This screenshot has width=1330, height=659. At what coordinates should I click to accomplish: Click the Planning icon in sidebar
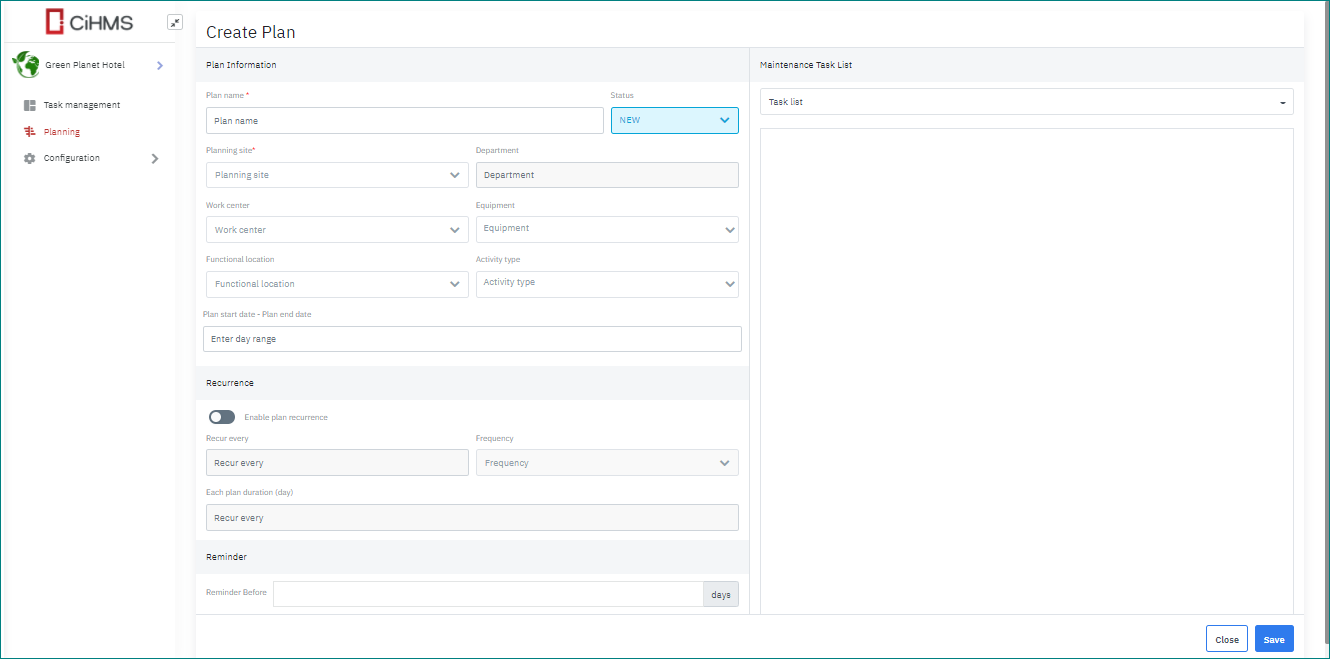(30, 132)
